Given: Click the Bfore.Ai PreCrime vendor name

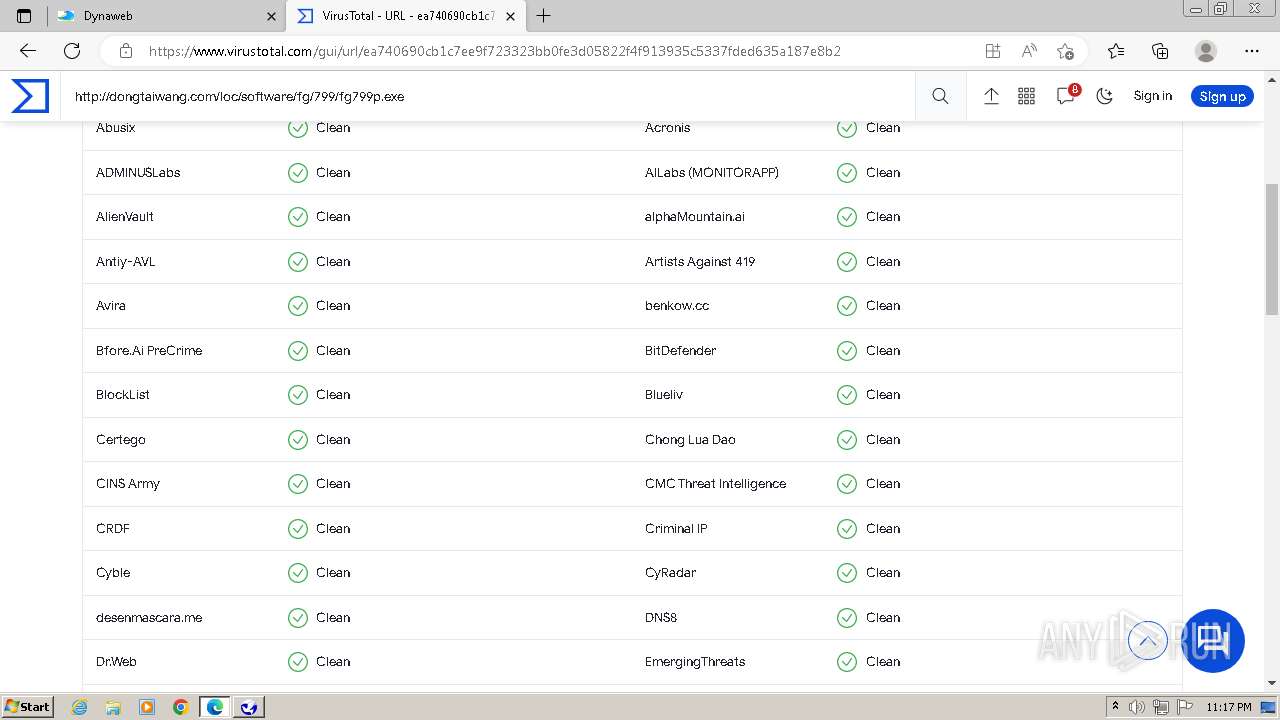Looking at the screenshot, I should click(x=149, y=351).
